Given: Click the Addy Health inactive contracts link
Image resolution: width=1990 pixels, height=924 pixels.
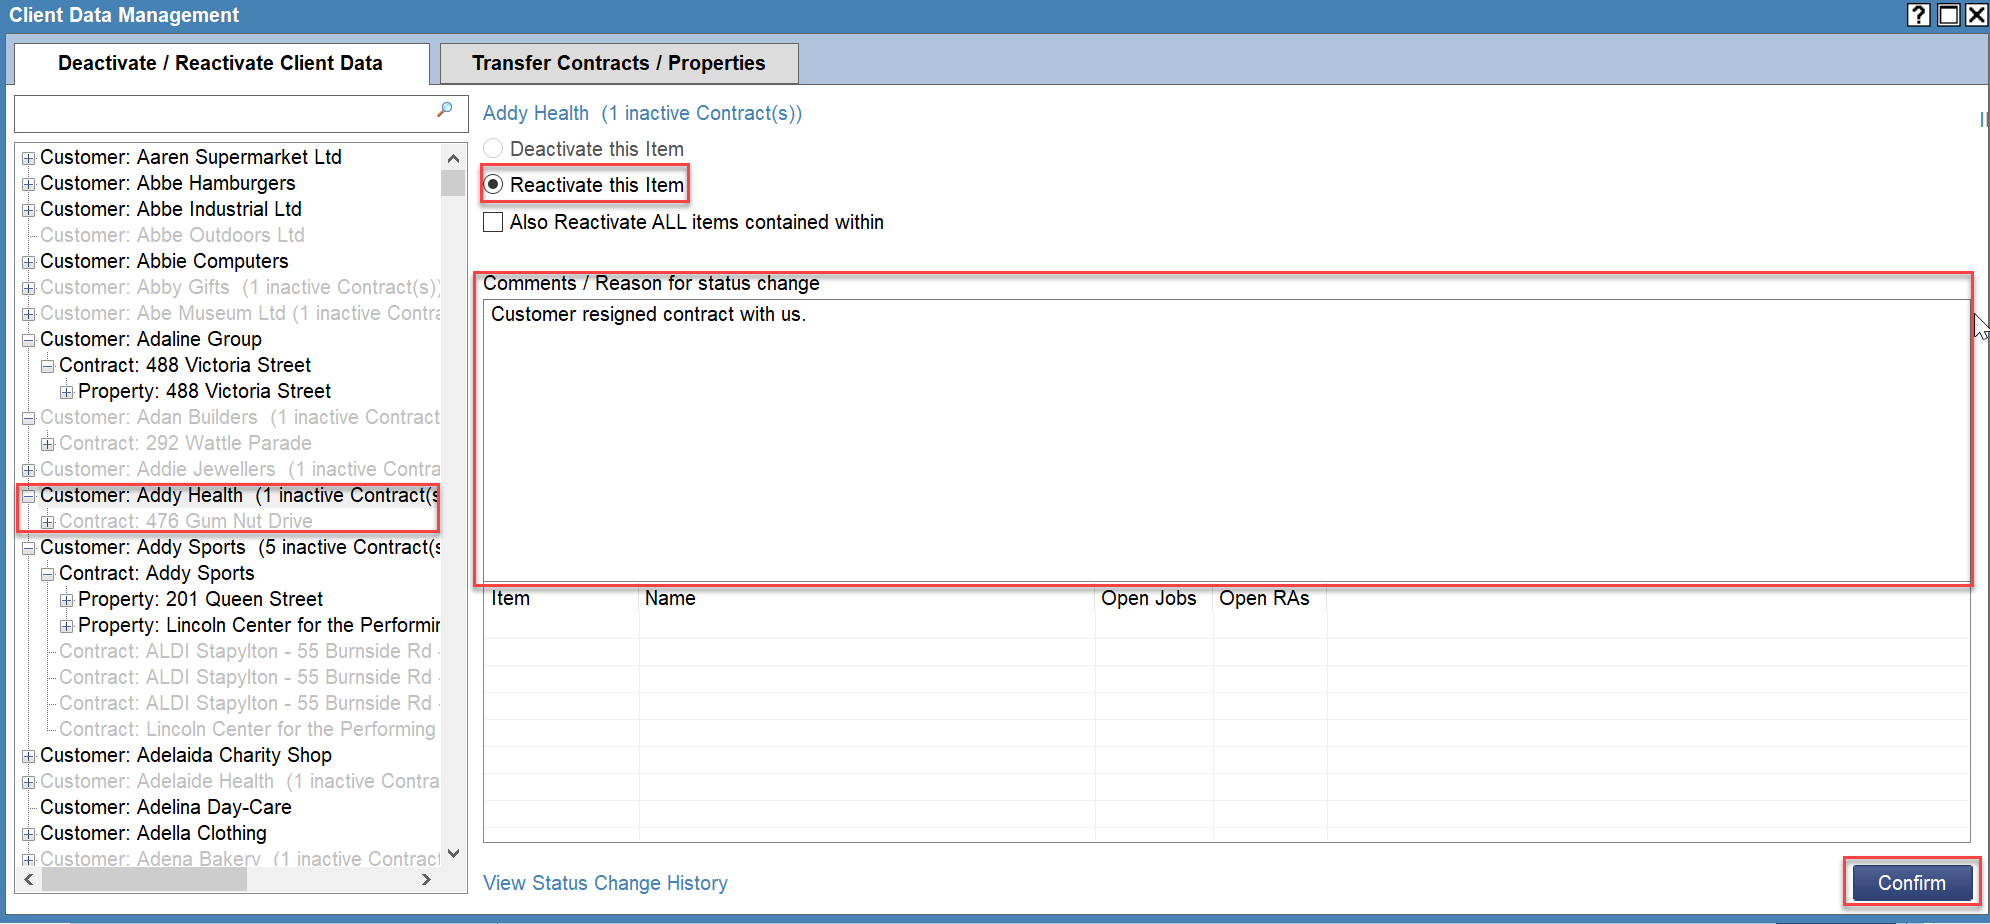Looking at the screenshot, I should [641, 113].
